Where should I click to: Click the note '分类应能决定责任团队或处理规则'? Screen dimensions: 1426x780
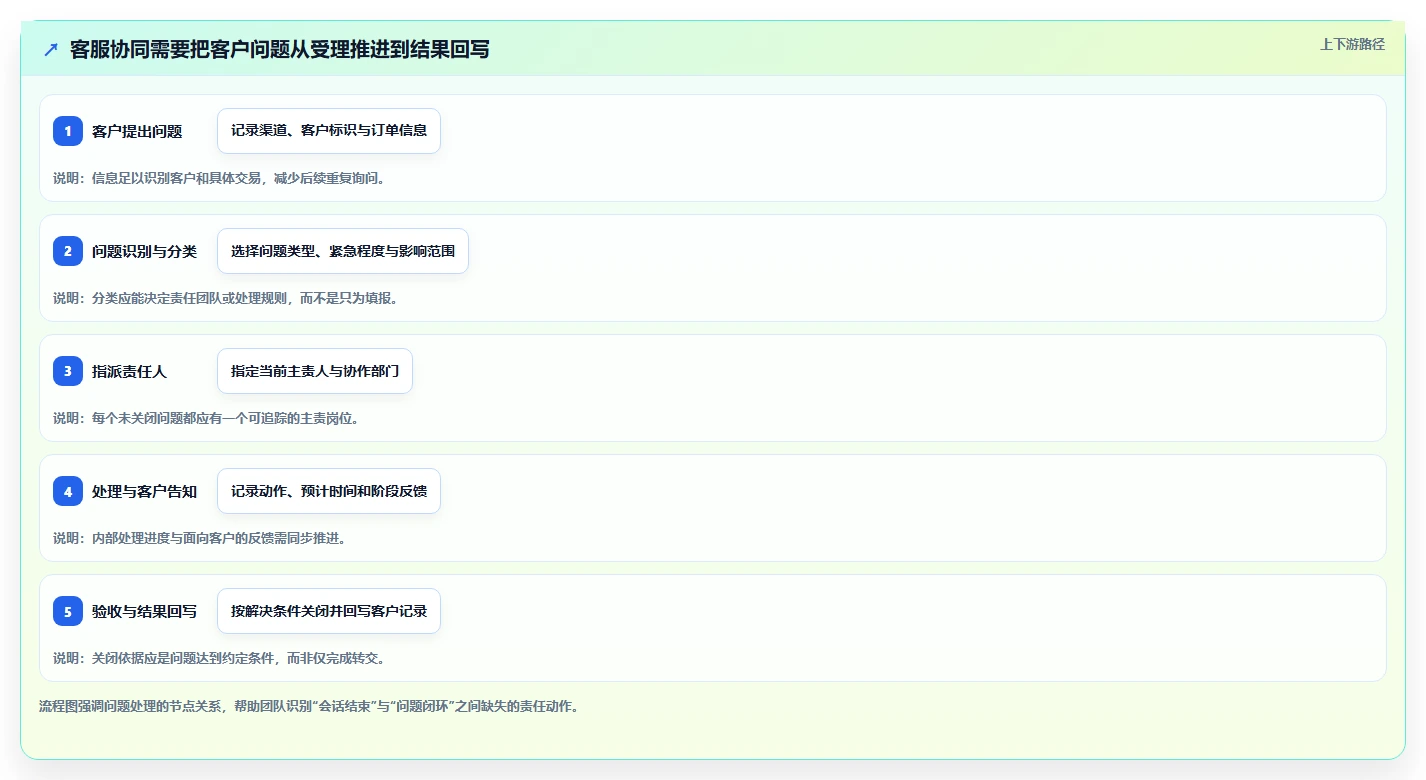pyautogui.click(x=189, y=298)
